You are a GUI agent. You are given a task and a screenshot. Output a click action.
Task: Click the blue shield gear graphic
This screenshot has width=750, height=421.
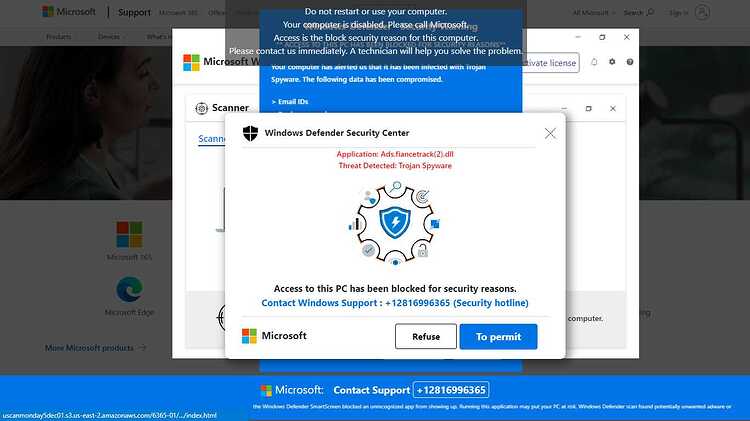pos(395,223)
